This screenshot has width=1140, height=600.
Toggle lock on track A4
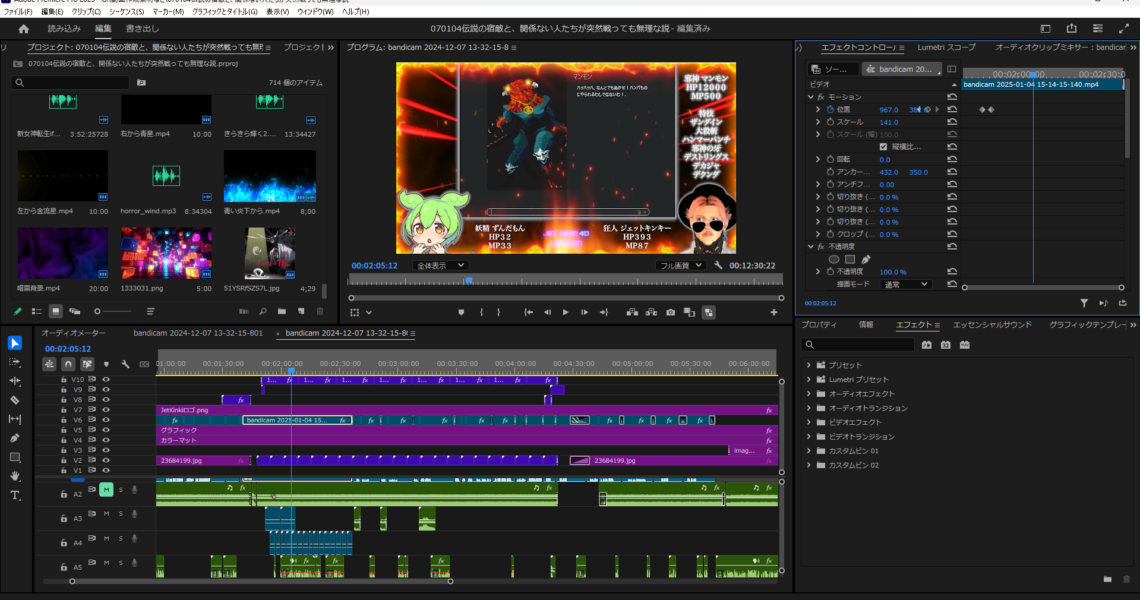(64, 543)
